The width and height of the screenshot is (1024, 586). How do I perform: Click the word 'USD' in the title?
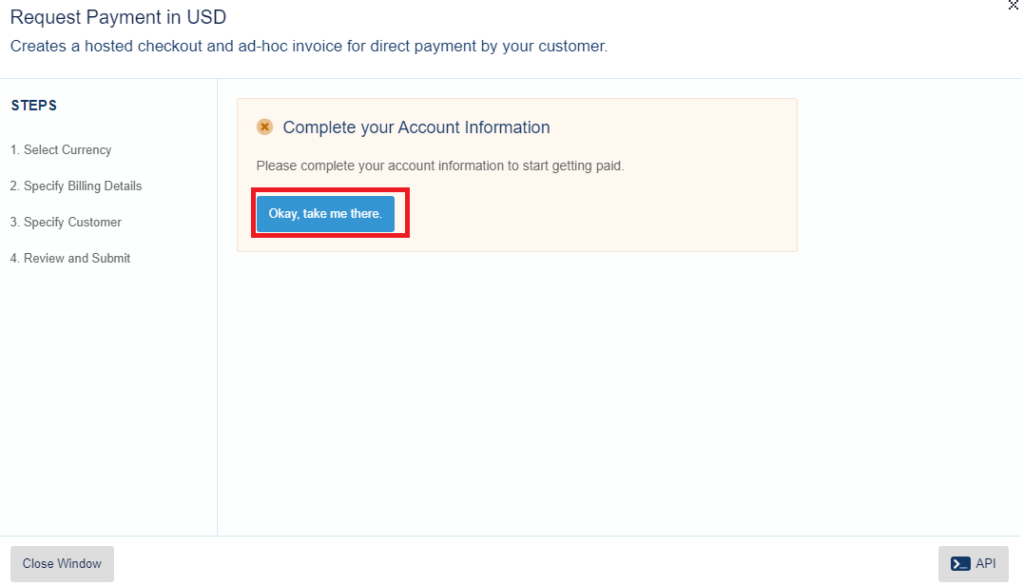(206, 17)
